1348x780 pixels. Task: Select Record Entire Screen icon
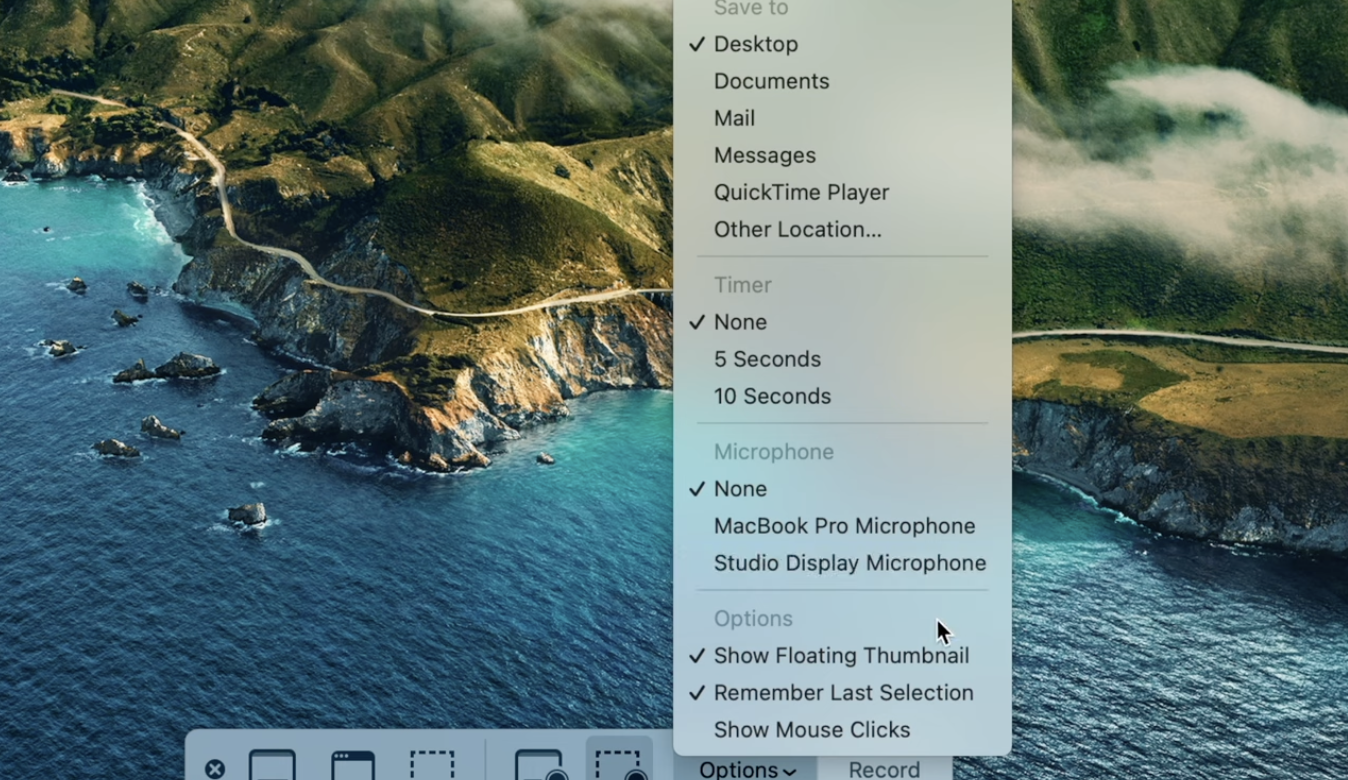(x=540, y=765)
